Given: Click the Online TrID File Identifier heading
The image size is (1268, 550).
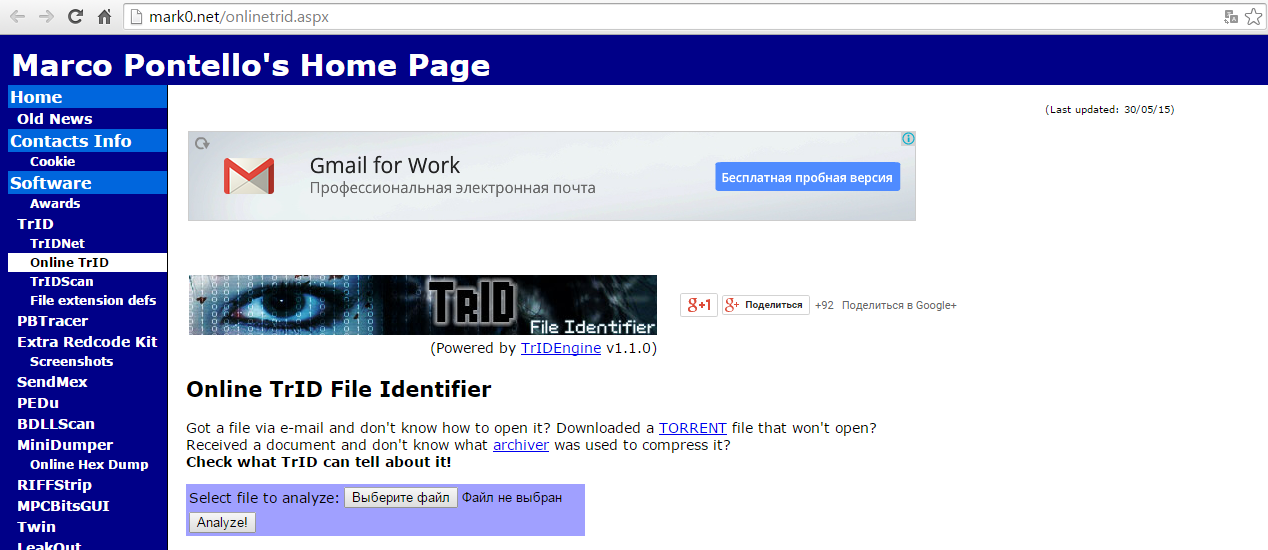Looking at the screenshot, I should coord(339,389).
